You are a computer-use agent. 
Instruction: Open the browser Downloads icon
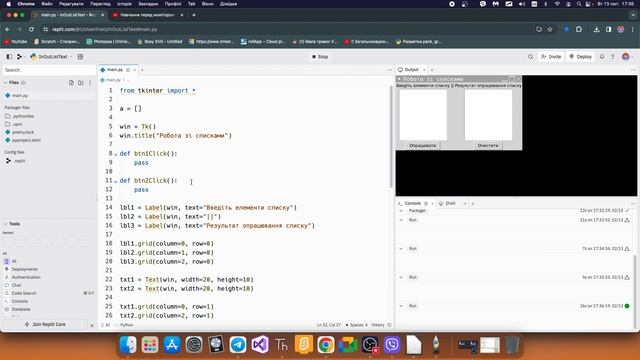(596, 29)
